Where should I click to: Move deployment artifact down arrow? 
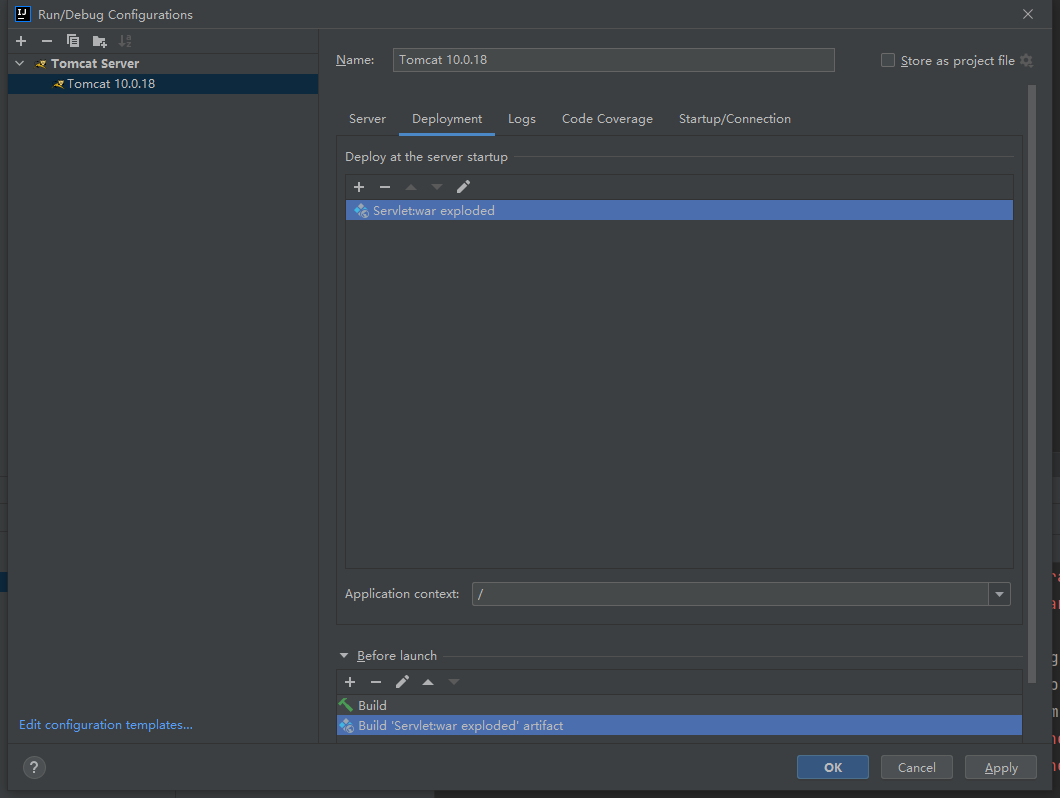(x=437, y=187)
